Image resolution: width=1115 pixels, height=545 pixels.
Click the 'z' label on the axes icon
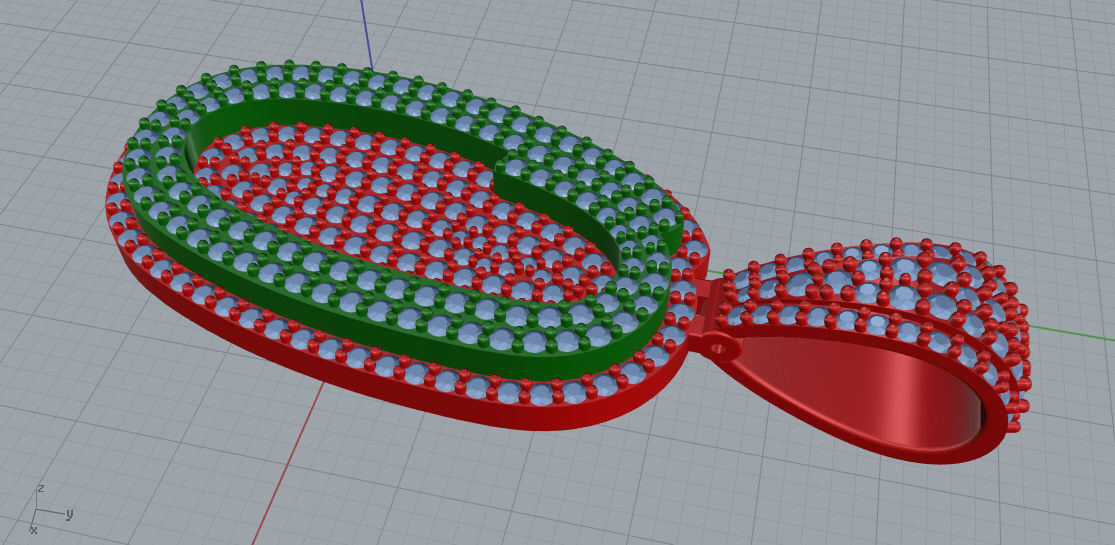coord(41,488)
